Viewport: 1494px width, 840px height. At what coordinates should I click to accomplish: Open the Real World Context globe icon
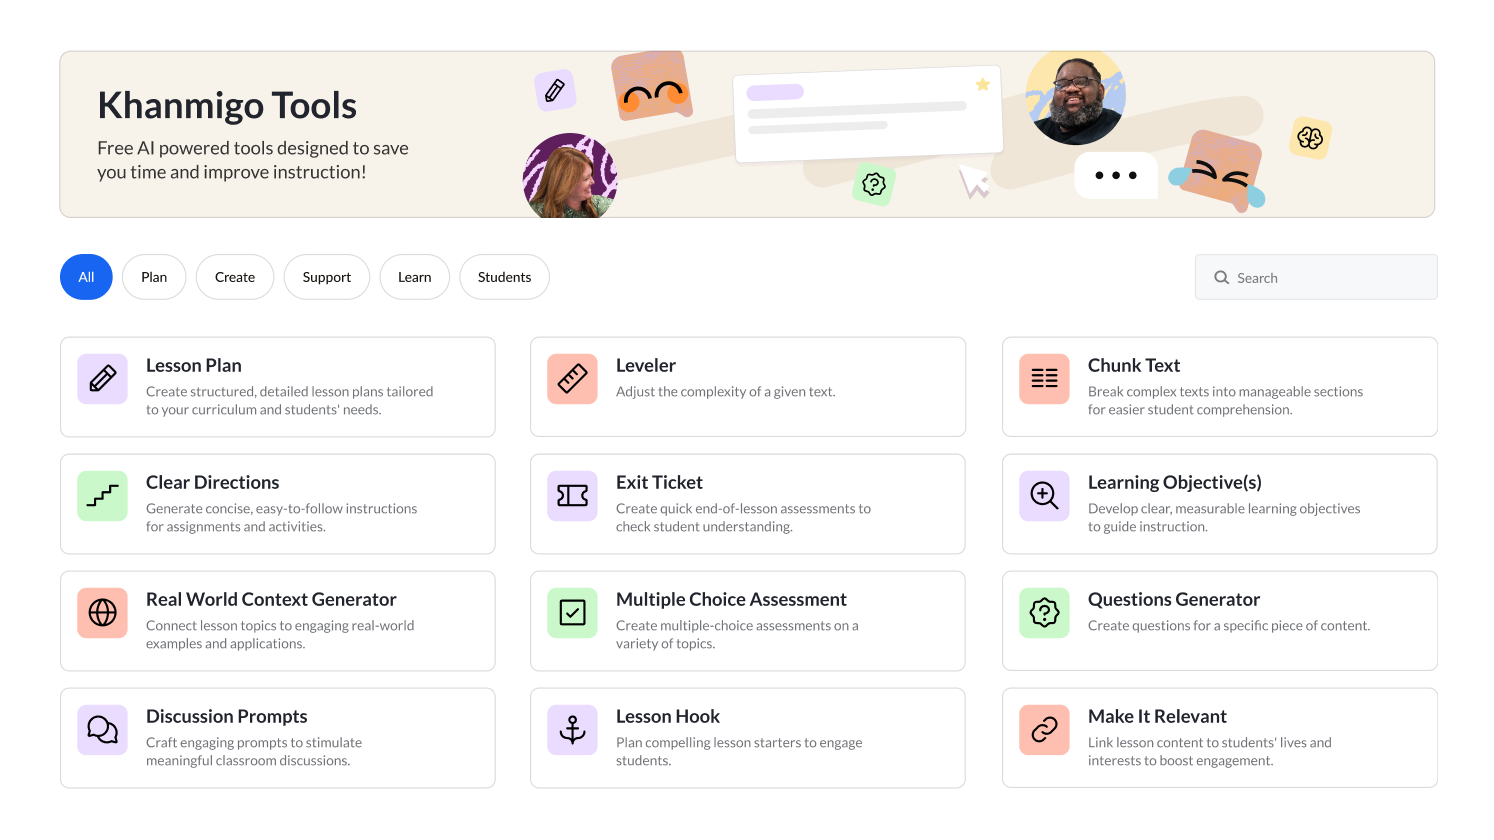click(102, 613)
